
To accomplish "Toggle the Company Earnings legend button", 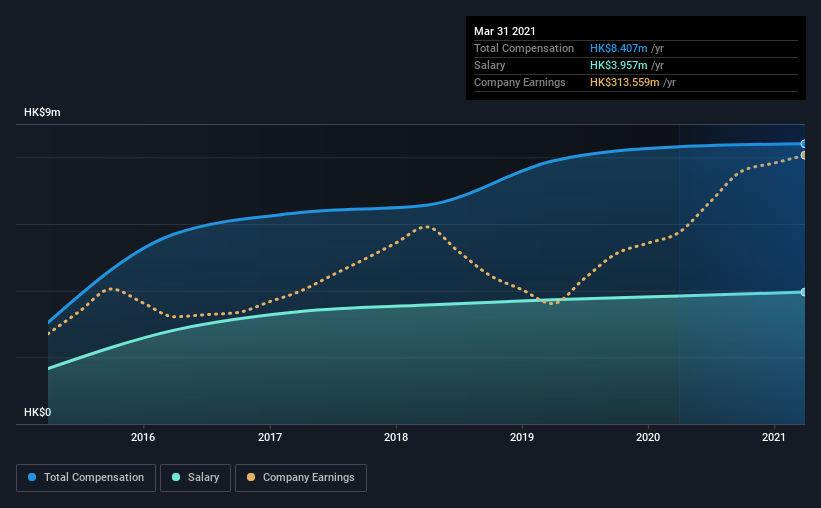I will coord(301,478).
